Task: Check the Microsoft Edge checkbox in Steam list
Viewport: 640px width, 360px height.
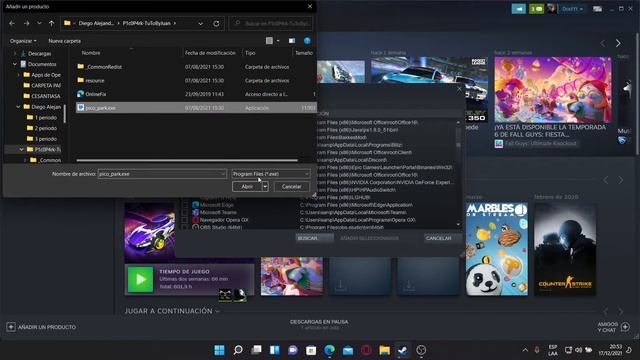Action: click(x=185, y=205)
